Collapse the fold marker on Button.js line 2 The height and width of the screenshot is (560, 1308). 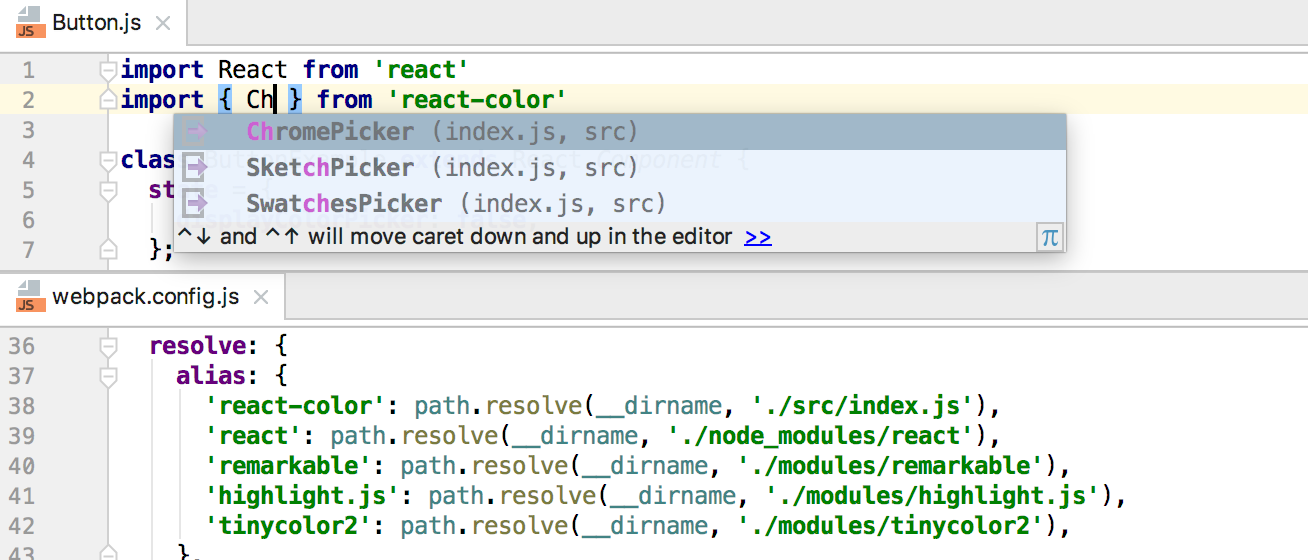click(x=108, y=100)
